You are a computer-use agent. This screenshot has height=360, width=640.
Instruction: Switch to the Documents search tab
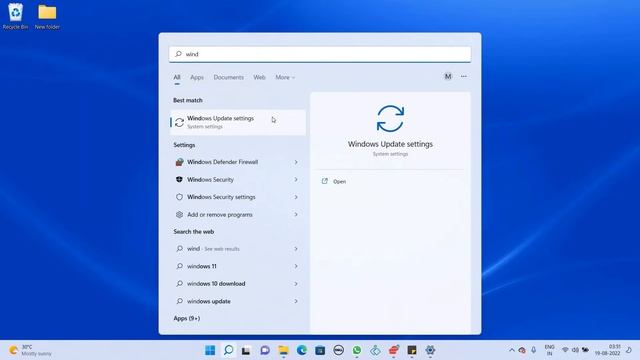pos(229,77)
